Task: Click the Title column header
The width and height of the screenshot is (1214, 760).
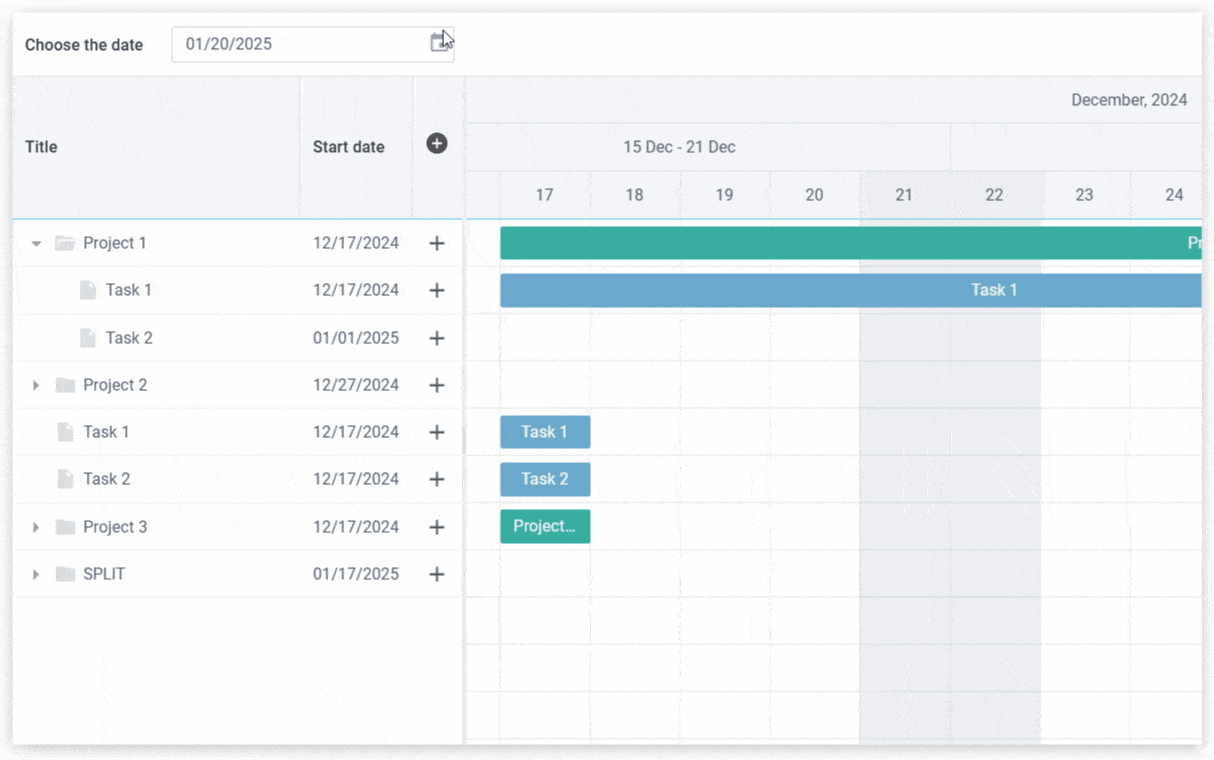Action: [41, 147]
